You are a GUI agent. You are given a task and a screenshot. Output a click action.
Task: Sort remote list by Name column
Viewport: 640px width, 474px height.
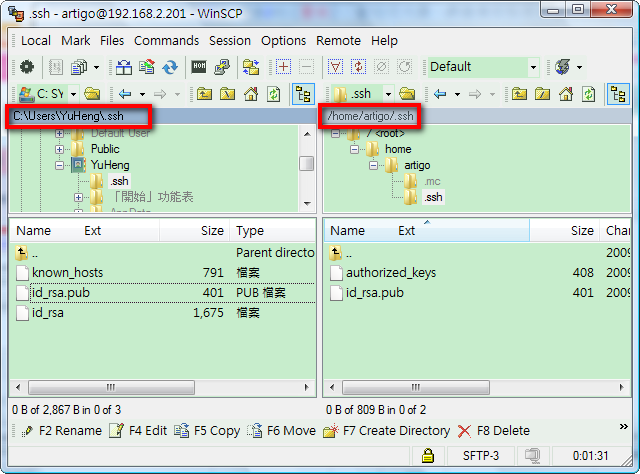[347, 231]
